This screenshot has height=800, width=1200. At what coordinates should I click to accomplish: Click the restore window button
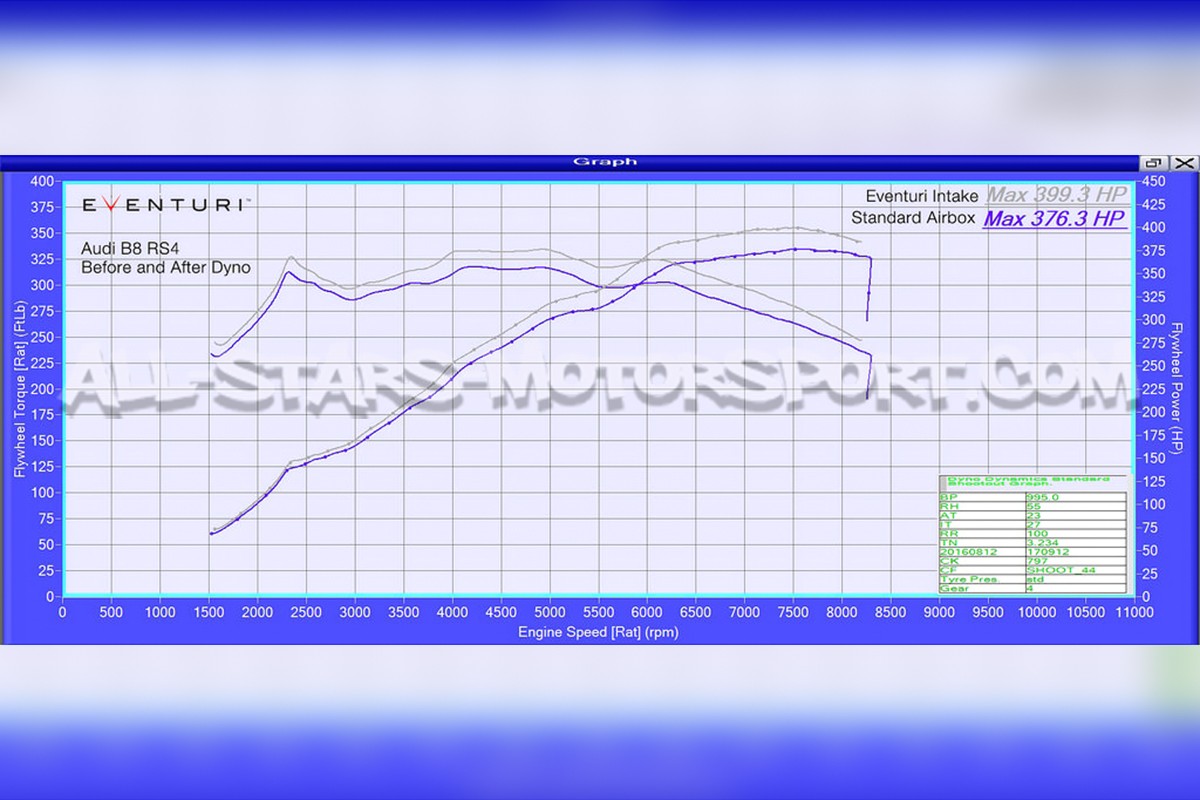(x=1153, y=163)
